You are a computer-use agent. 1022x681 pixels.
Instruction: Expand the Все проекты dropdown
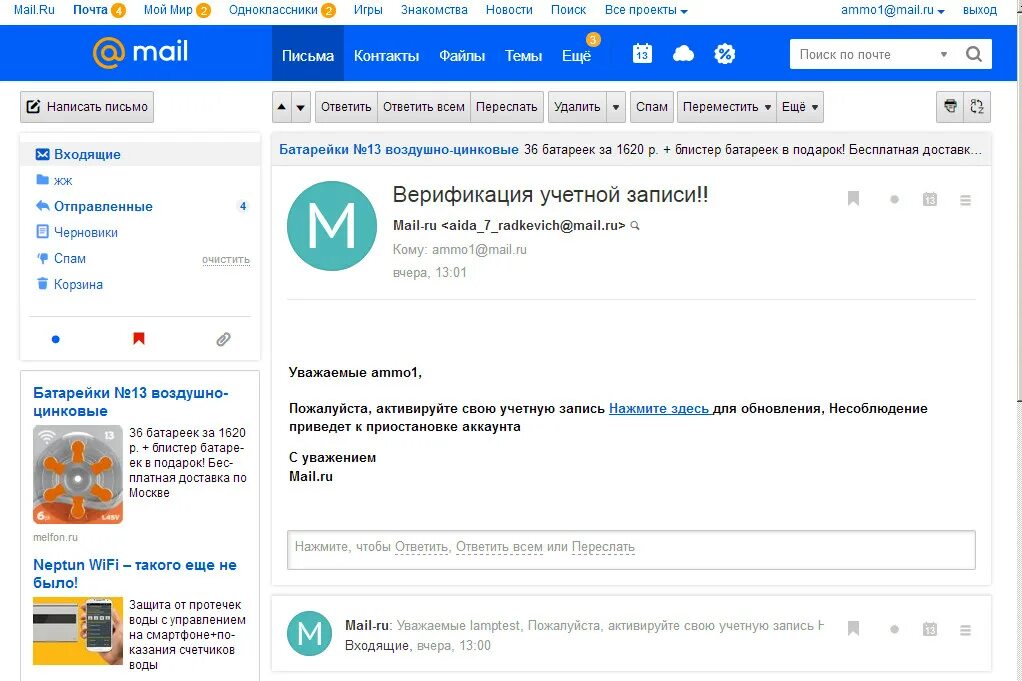tap(646, 10)
